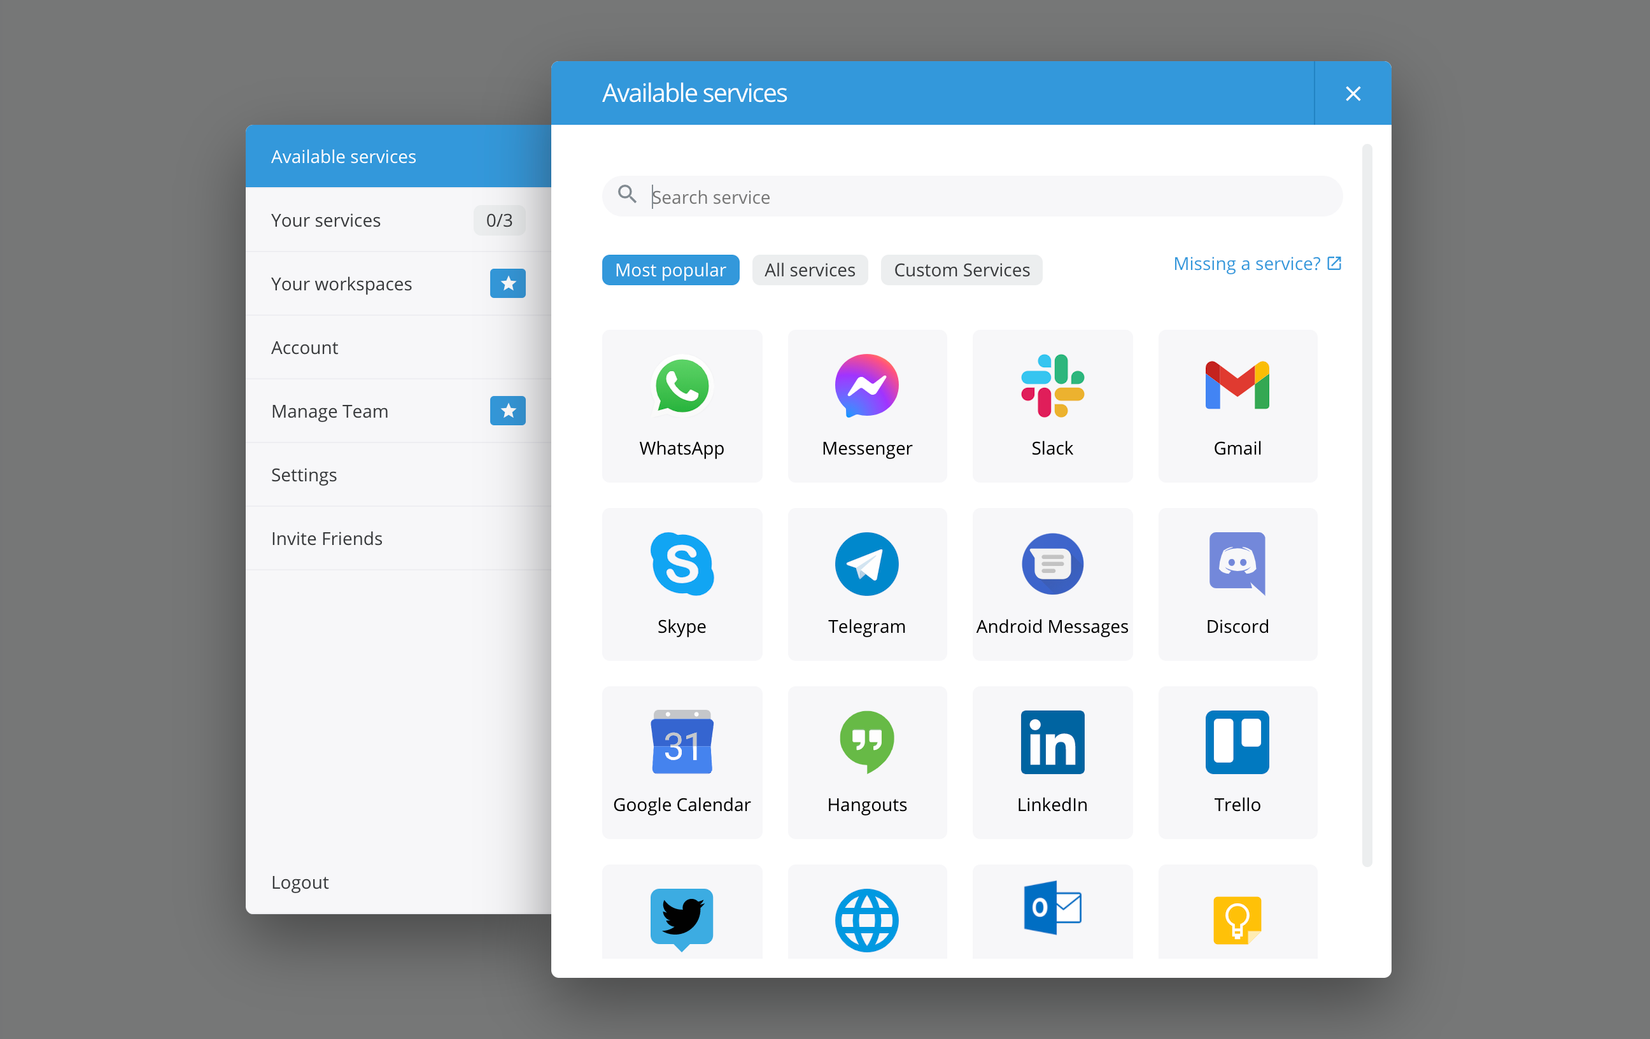Viewport: 1650px width, 1039px height.
Task: Select the Outlook mail service icon
Action: coord(1052,908)
